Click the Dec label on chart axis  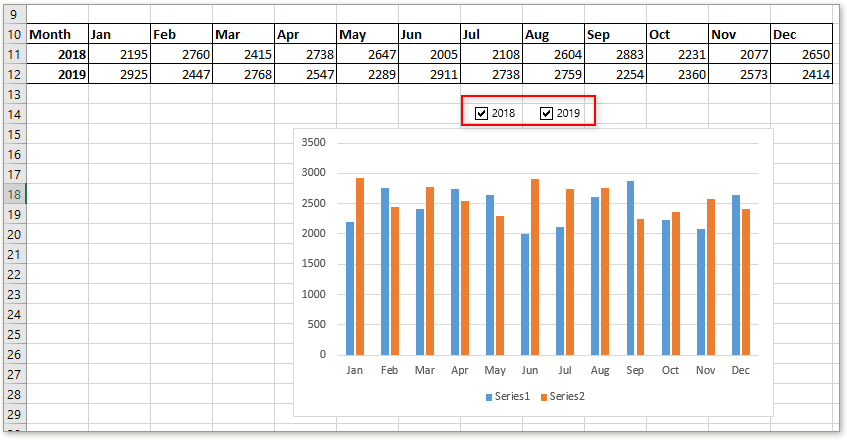(741, 371)
